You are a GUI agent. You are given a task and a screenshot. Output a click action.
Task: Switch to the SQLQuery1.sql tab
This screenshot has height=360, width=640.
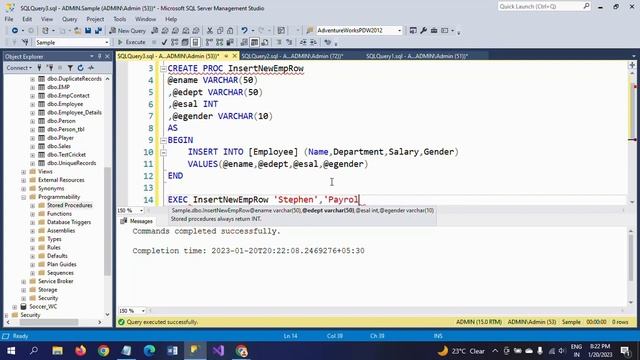417,56
